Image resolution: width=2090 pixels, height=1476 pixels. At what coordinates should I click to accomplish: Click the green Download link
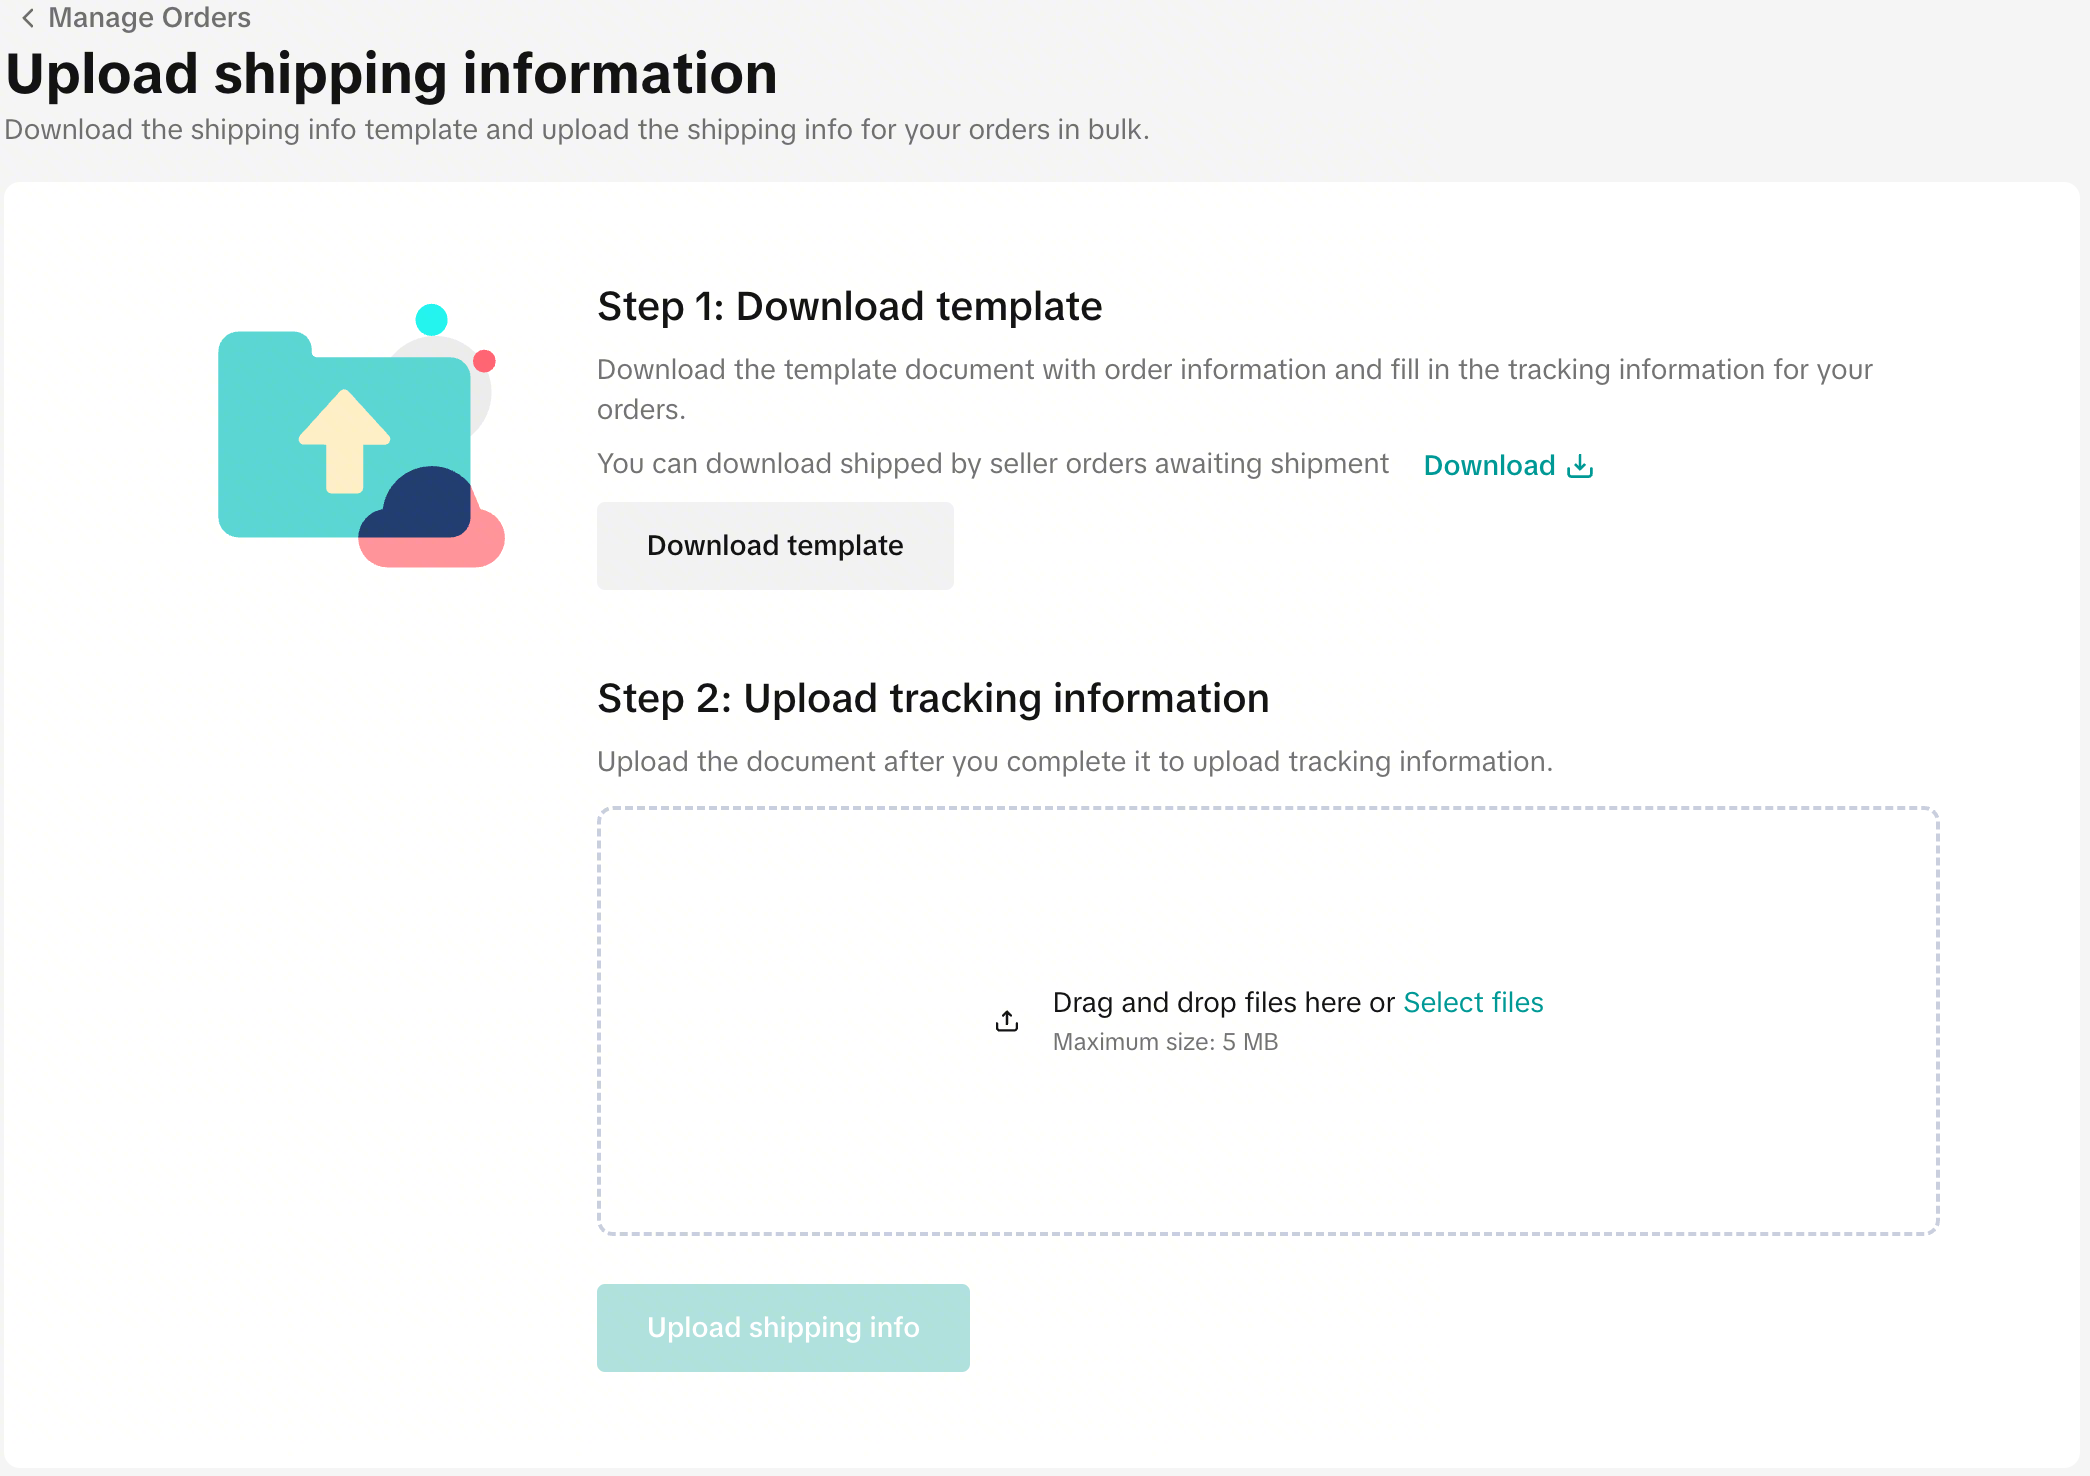[x=1488, y=466]
